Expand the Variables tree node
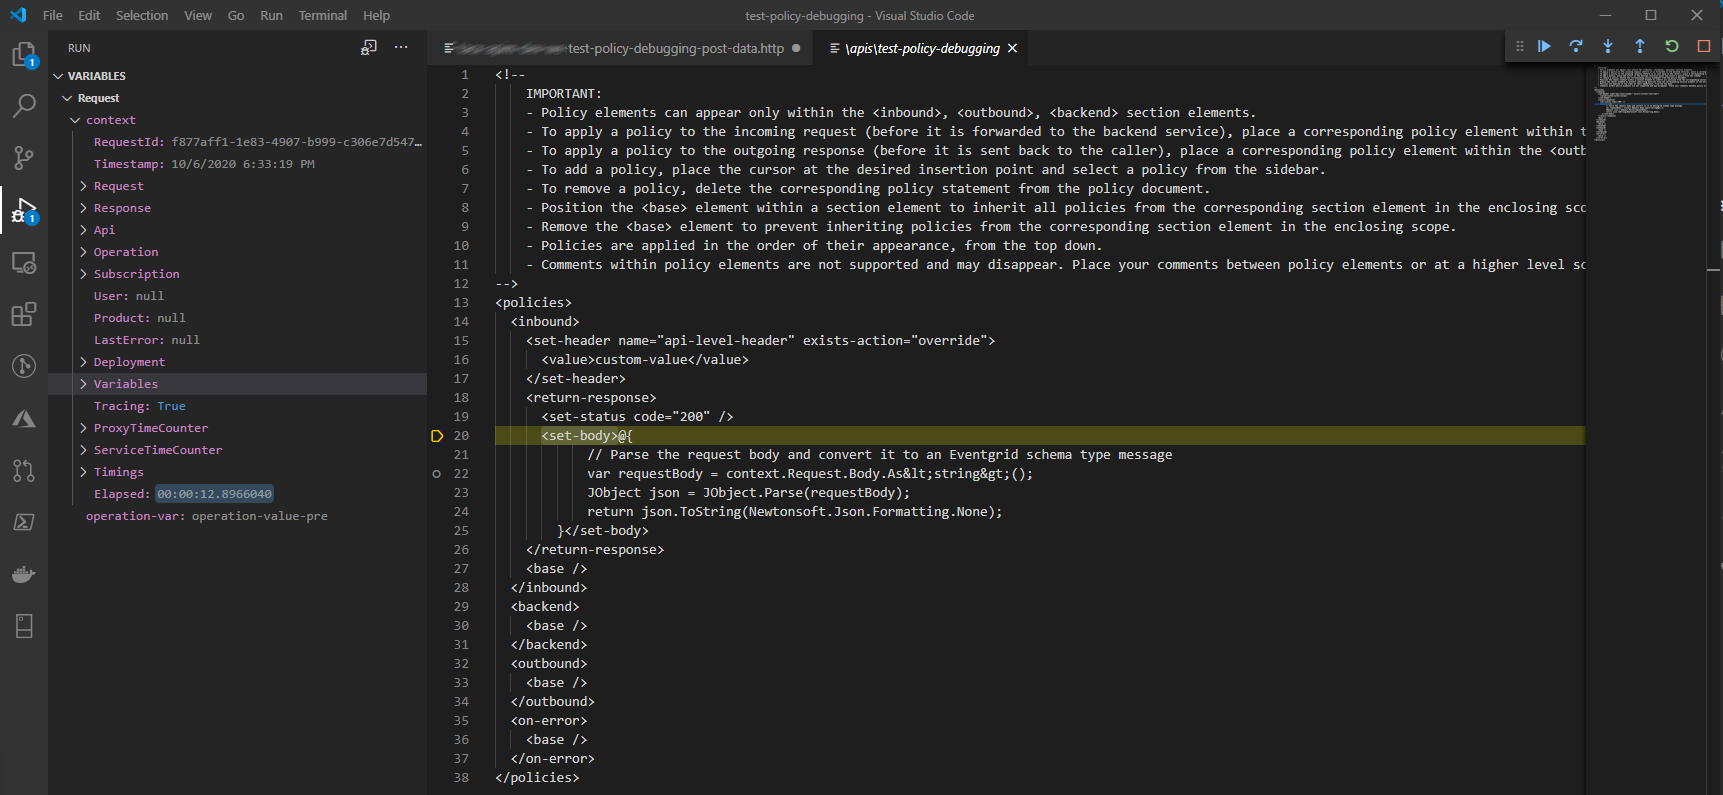1723x795 pixels. click(125, 384)
